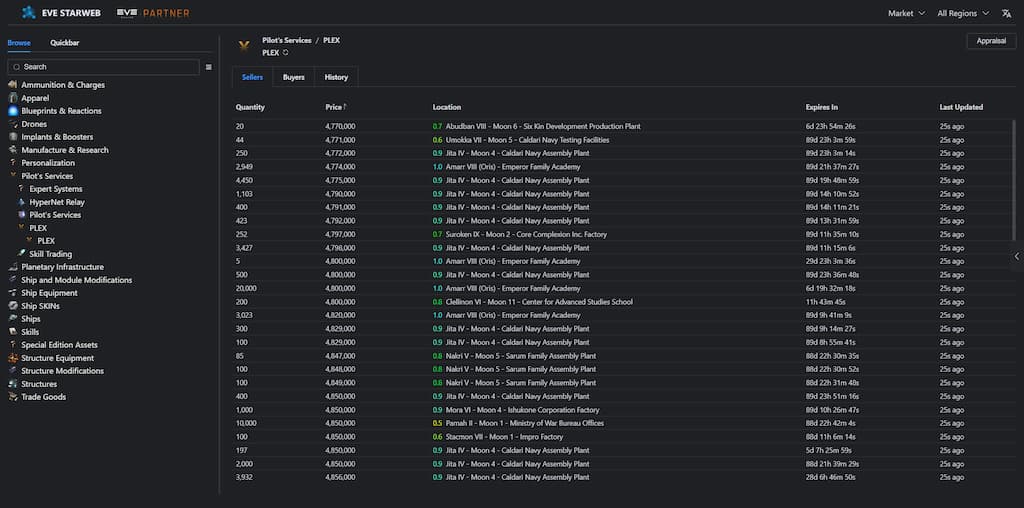The image size is (1024, 508).
Task: Click the Apparel category icon
Action: click(12, 98)
